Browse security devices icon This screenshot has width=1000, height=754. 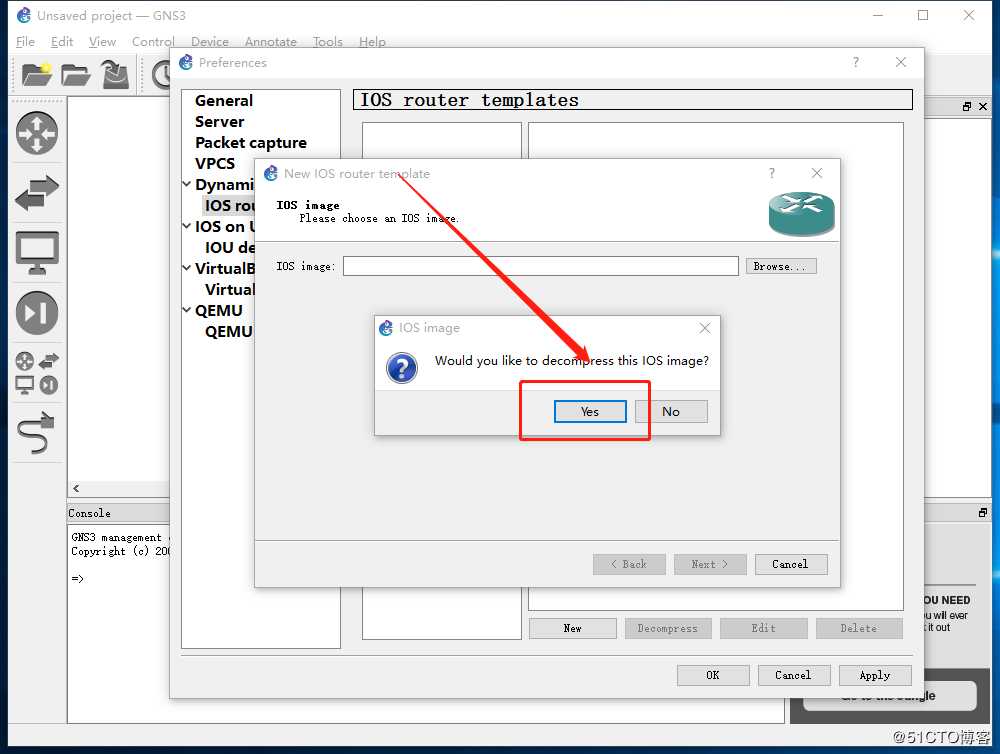37,313
